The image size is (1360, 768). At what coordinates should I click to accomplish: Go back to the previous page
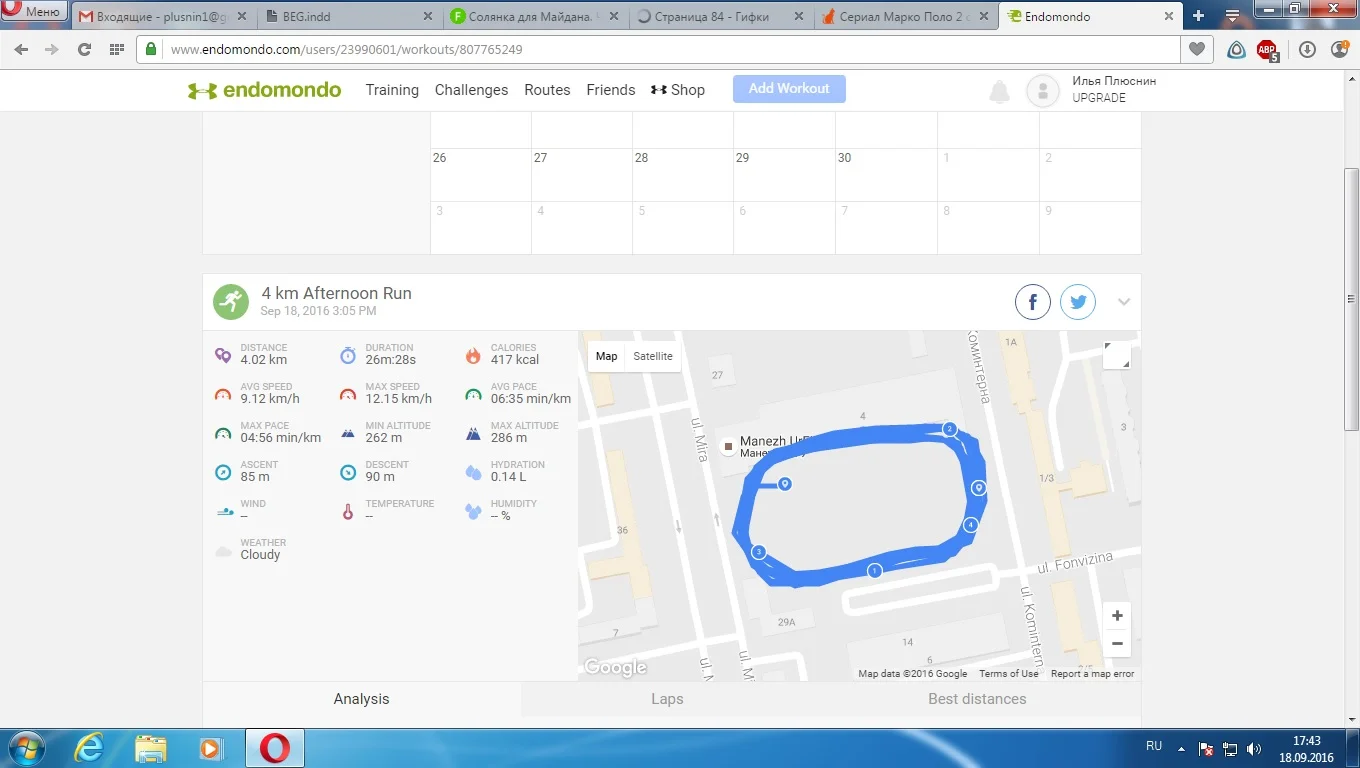(x=21, y=49)
